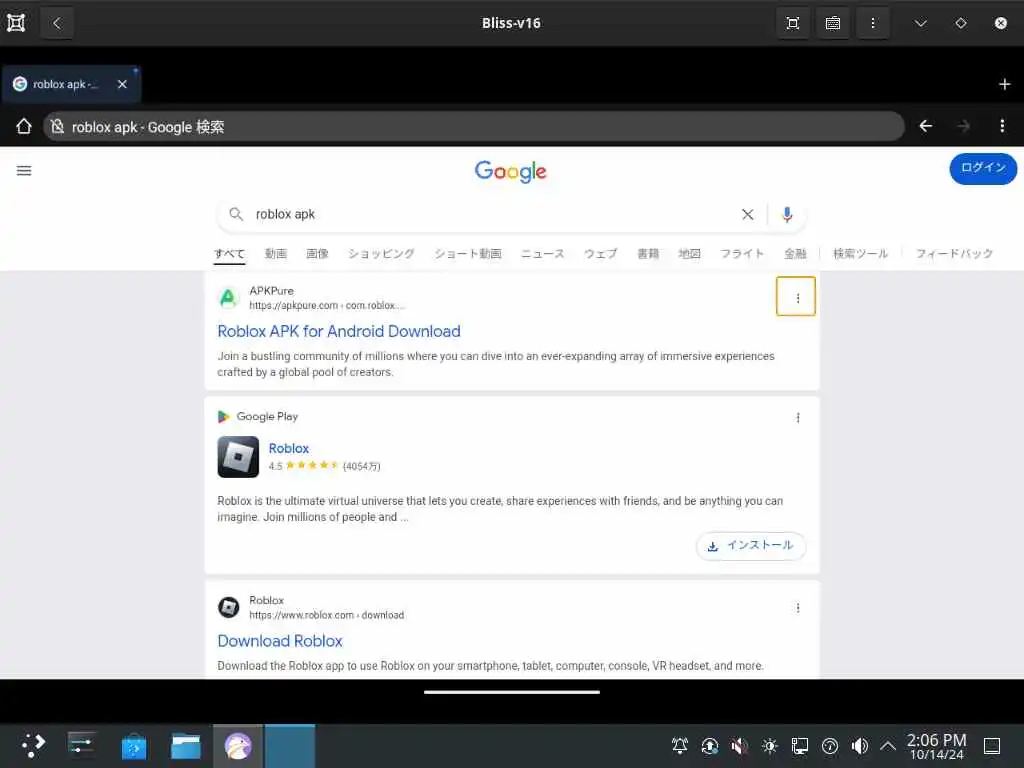Go back with the browser arrow
The width and height of the screenshot is (1024, 768).
[925, 126]
